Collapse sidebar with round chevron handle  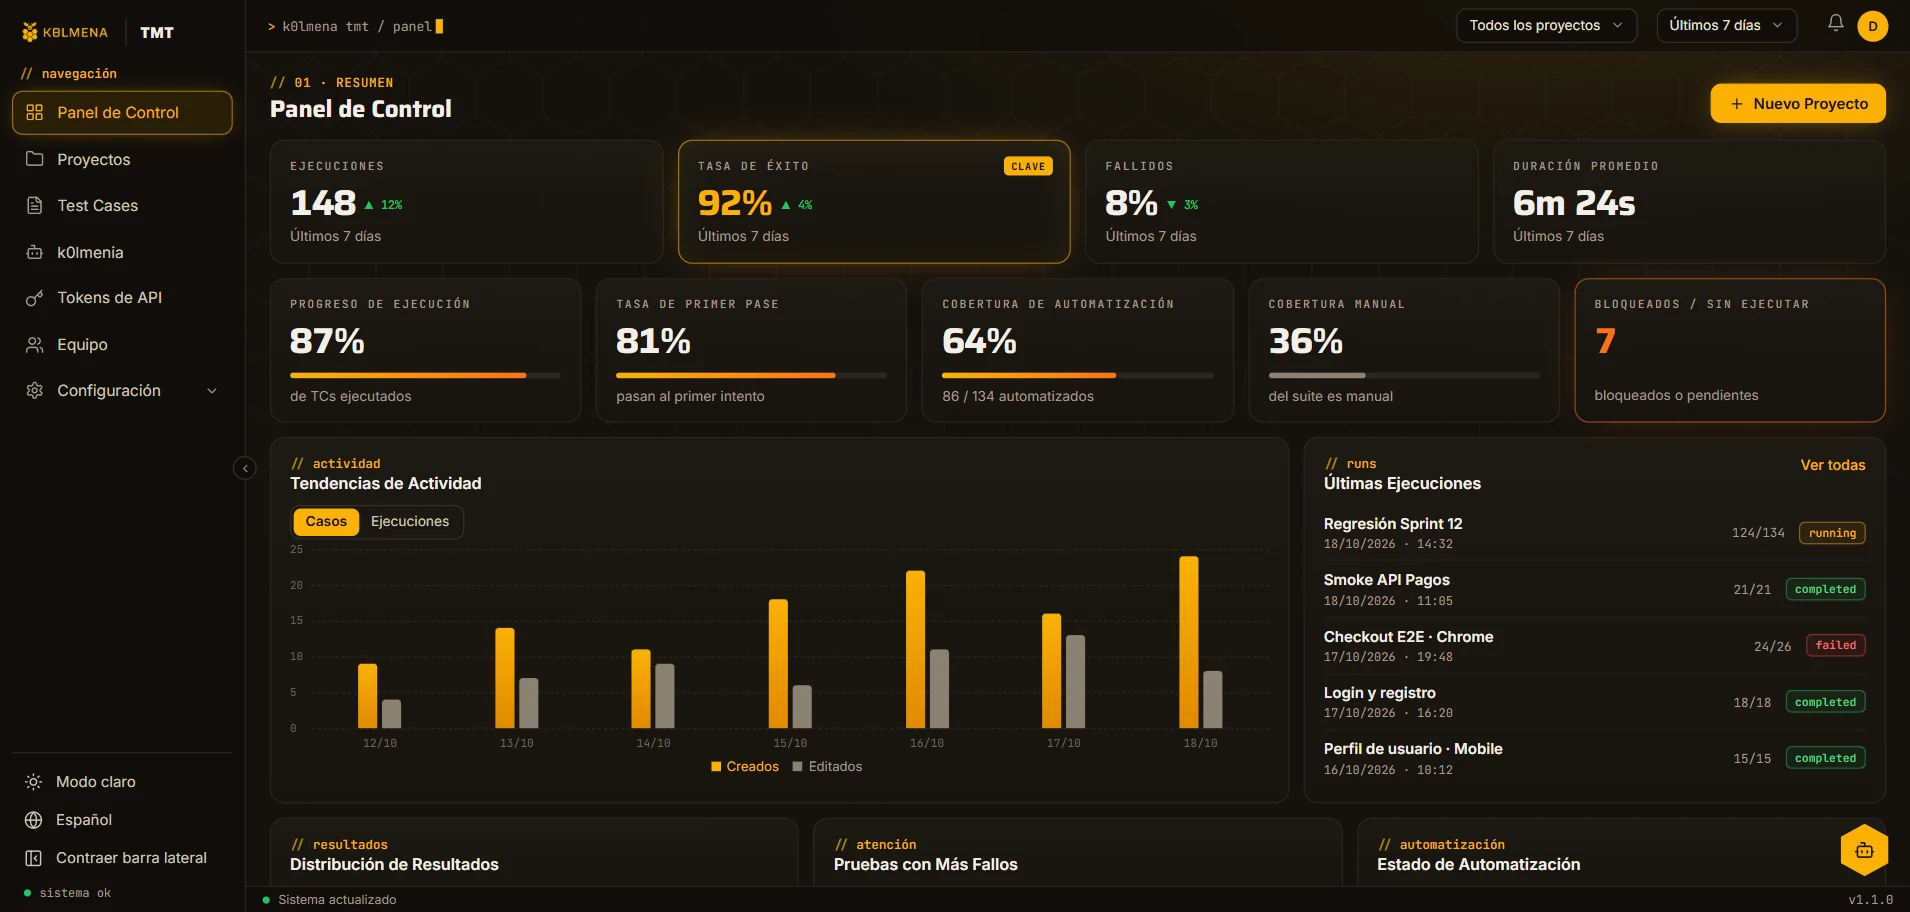click(245, 468)
